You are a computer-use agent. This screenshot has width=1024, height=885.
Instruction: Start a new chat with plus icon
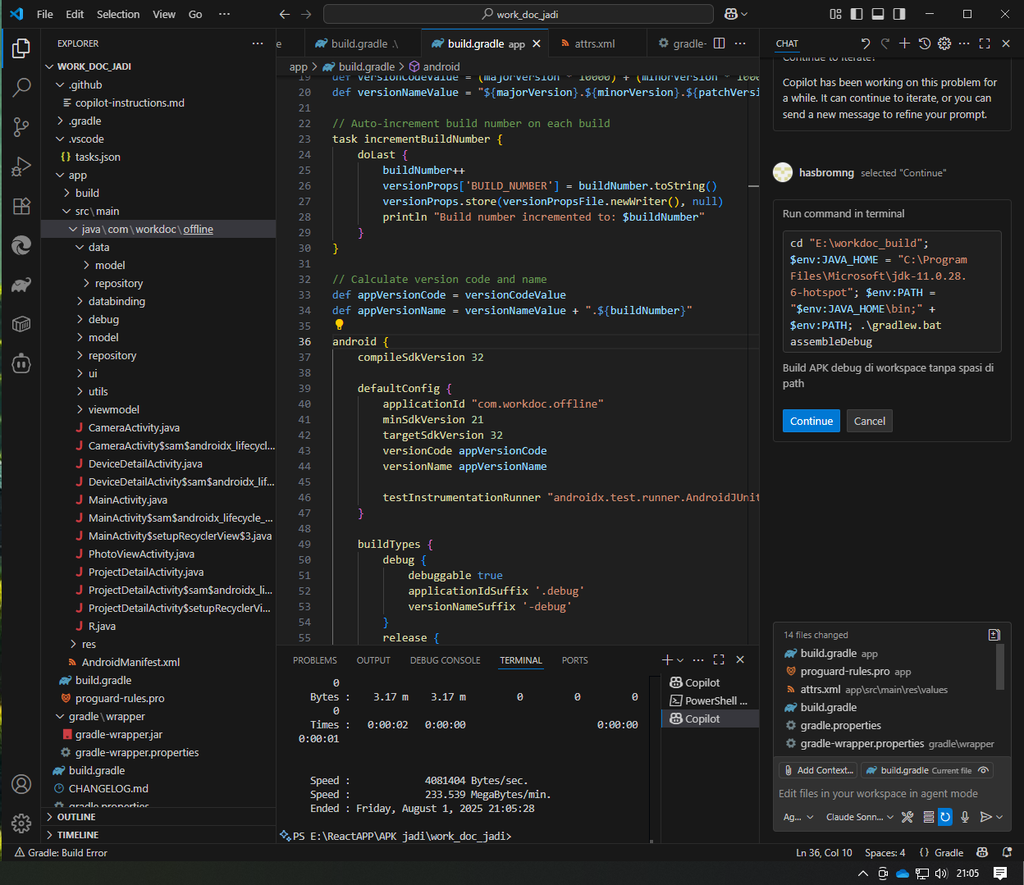click(904, 43)
